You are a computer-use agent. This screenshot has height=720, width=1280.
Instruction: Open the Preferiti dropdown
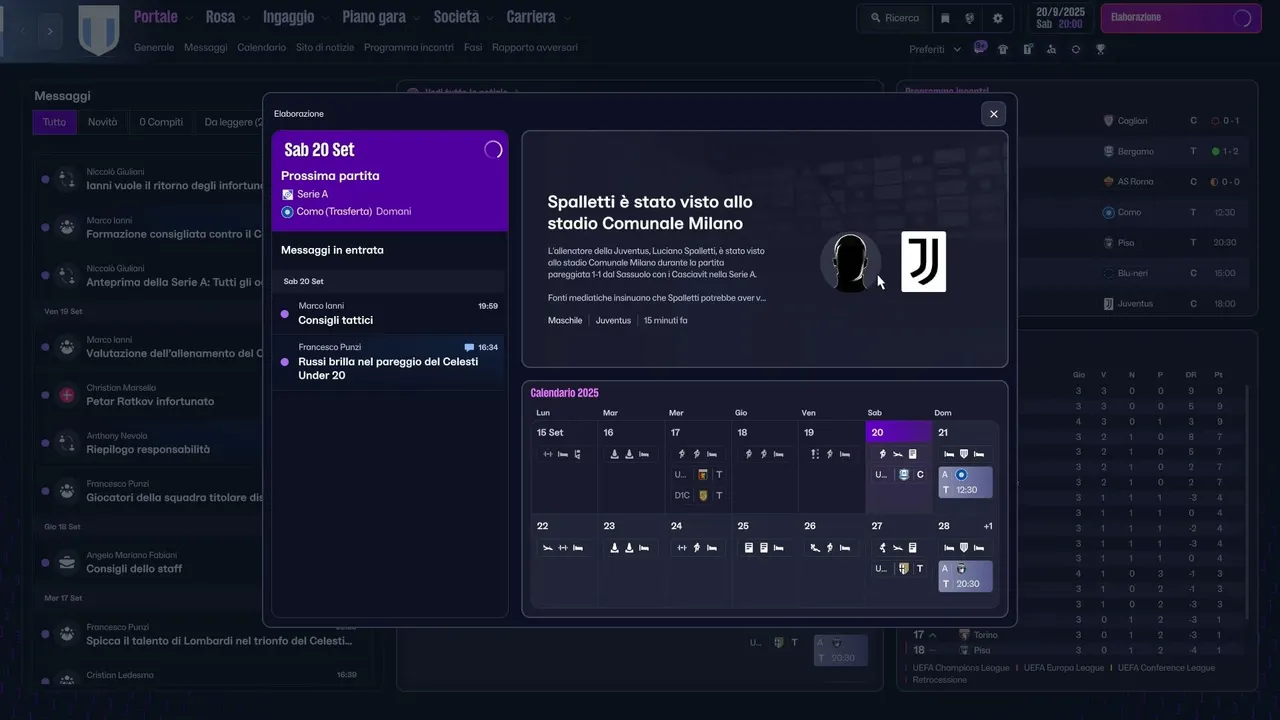click(935, 49)
